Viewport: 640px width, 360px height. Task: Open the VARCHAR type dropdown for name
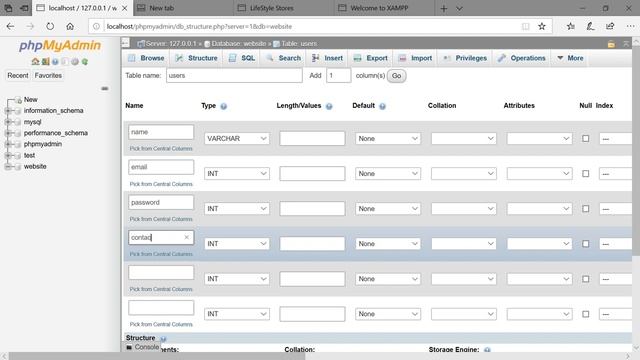click(x=237, y=138)
